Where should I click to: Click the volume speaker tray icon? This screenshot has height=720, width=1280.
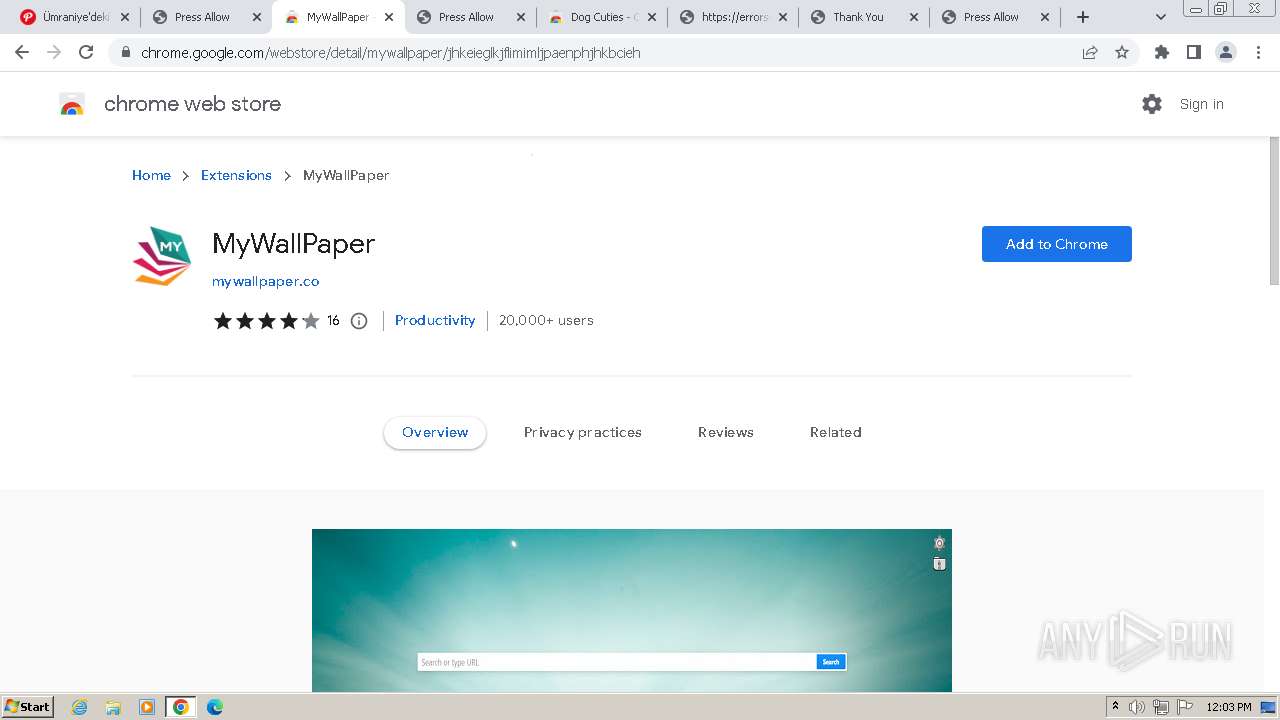[1137, 707]
